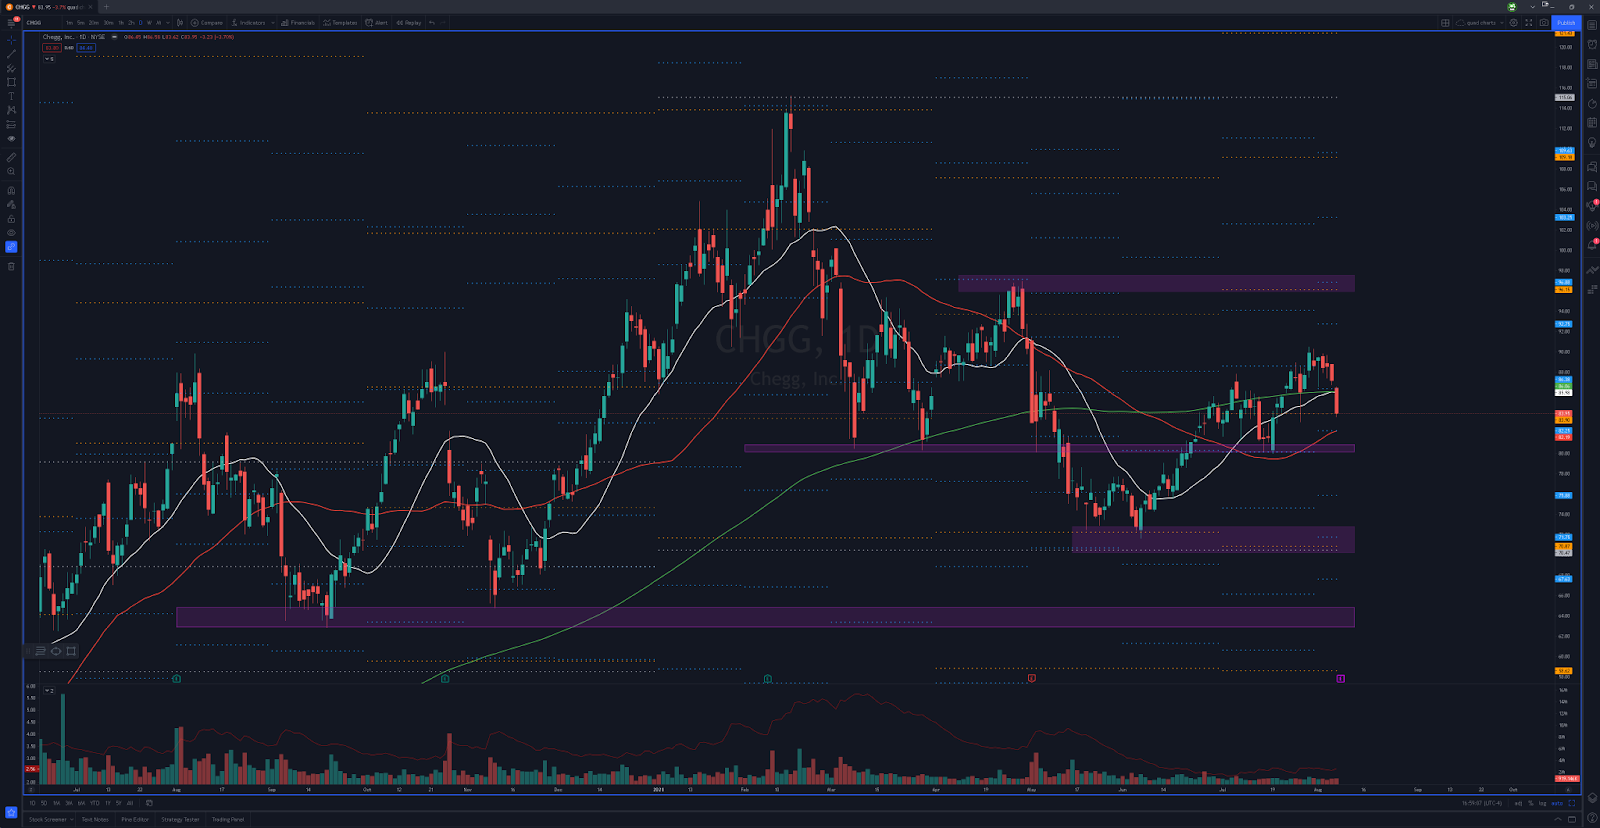This screenshot has height=828, width=1600.
Task: Click the green browser extension icon
Action: coord(1511,7)
